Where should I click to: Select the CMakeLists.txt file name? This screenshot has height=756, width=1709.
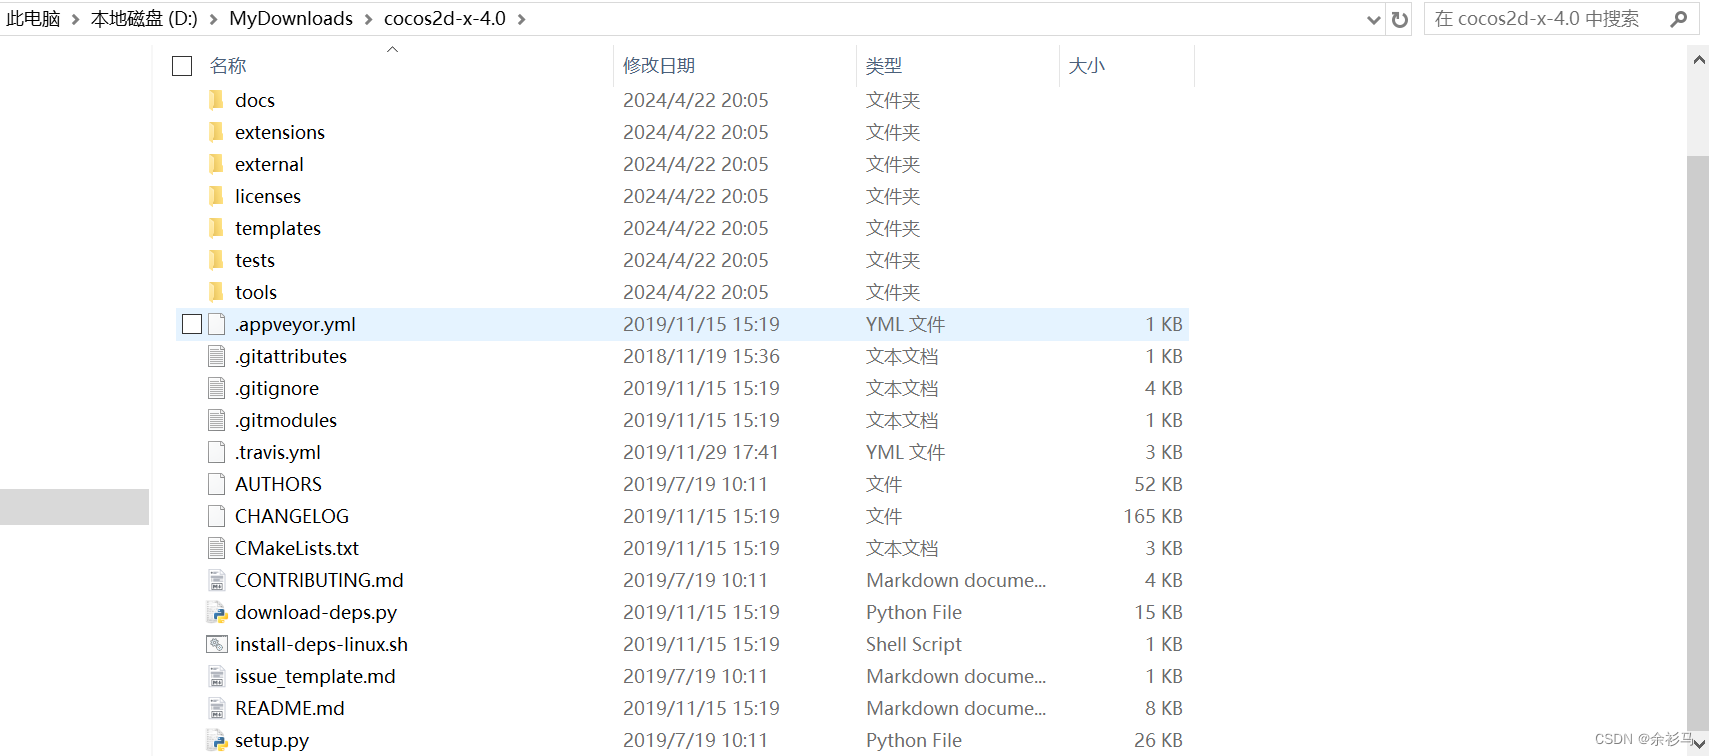[297, 548]
